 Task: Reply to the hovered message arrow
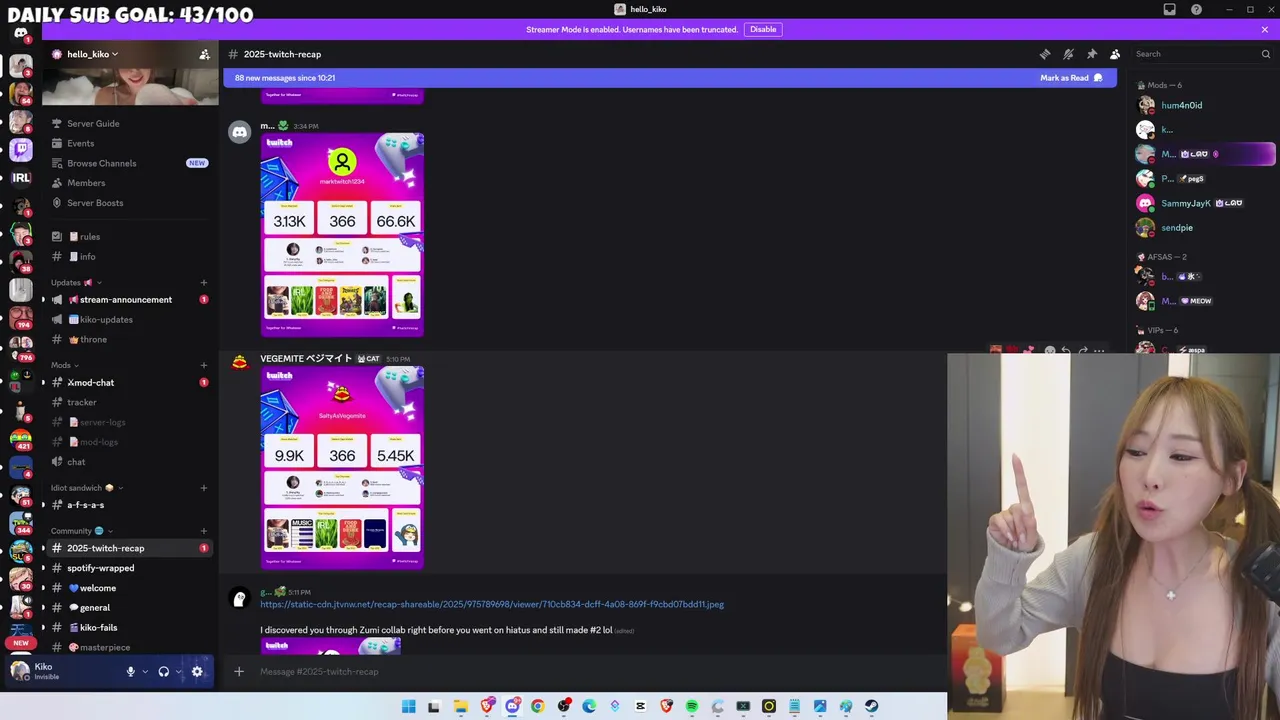(x=1066, y=351)
